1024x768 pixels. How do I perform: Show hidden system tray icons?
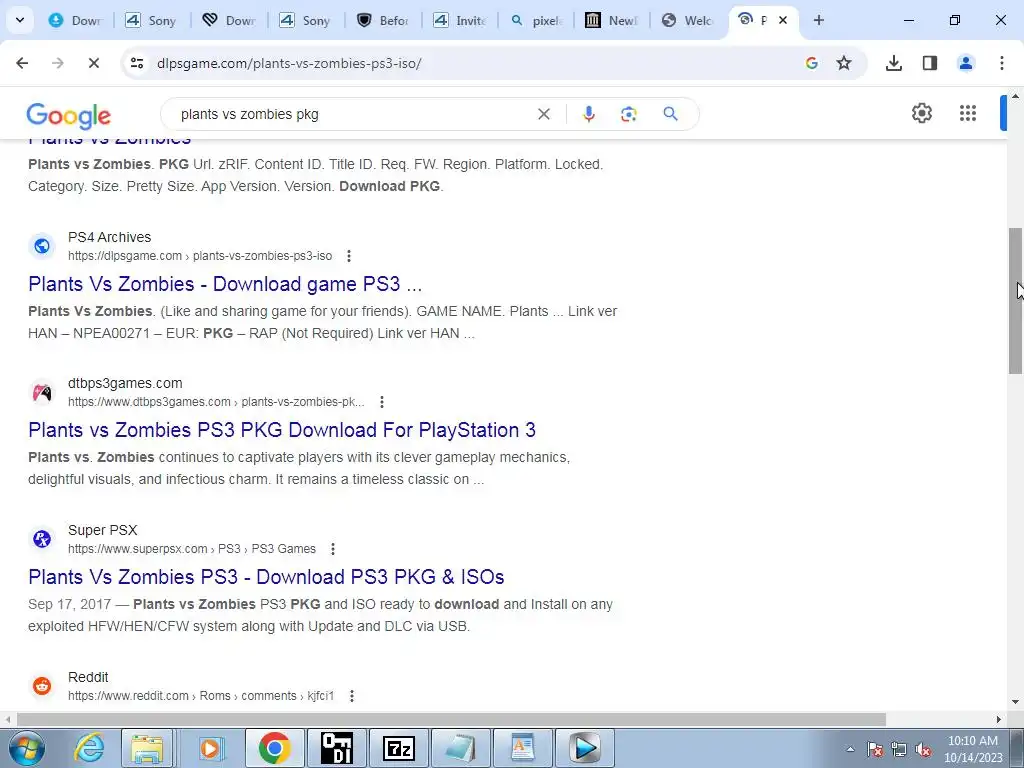pyautogui.click(x=850, y=749)
